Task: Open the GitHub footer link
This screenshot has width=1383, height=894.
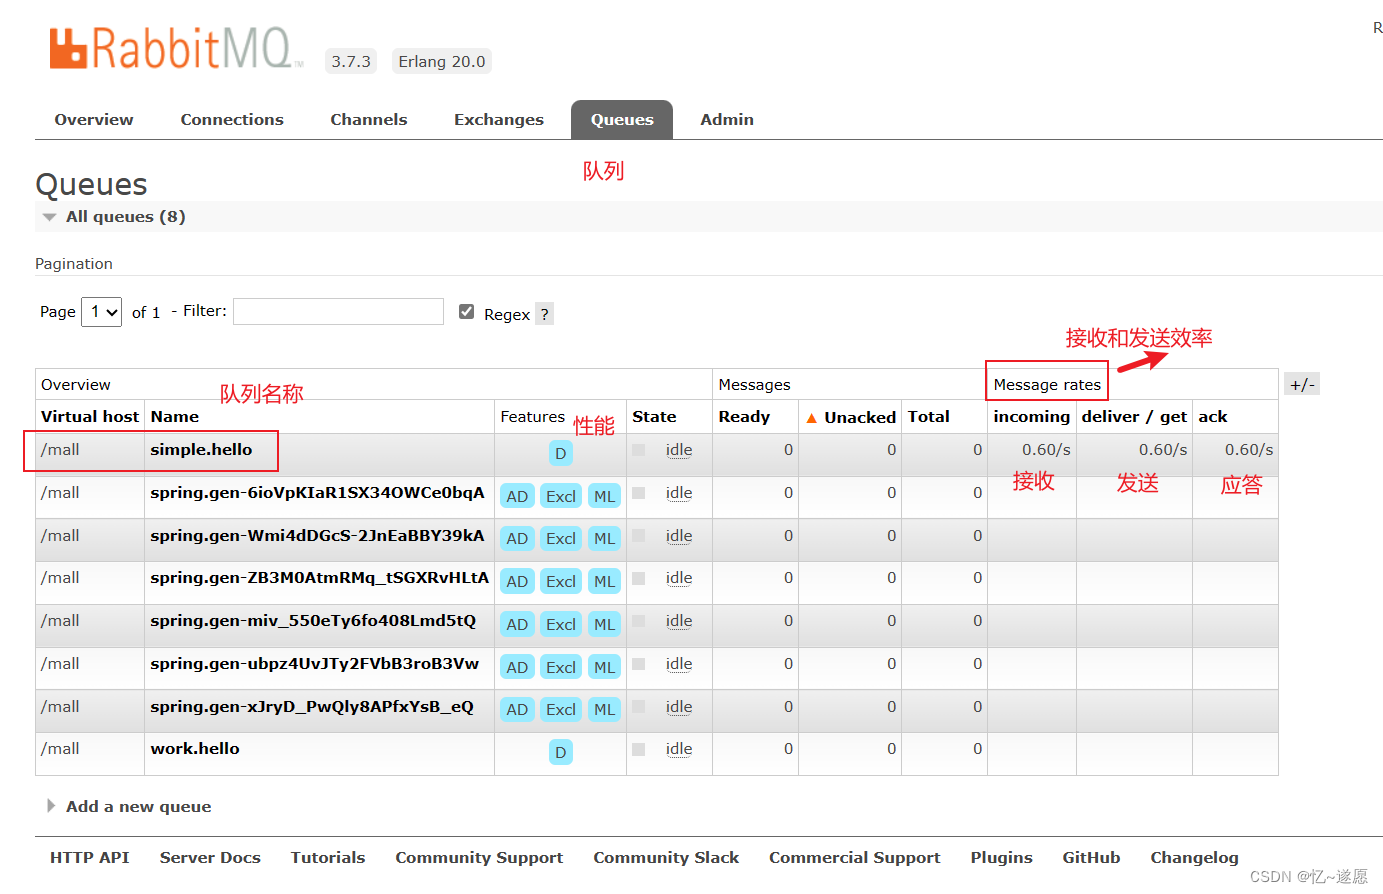Action: (x=1091, y=858)
